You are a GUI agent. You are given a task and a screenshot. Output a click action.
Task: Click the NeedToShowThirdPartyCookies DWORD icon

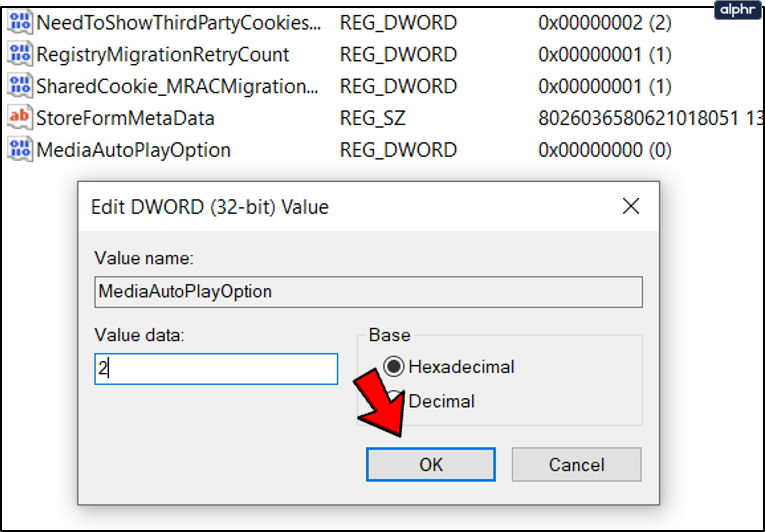point(19,22)
